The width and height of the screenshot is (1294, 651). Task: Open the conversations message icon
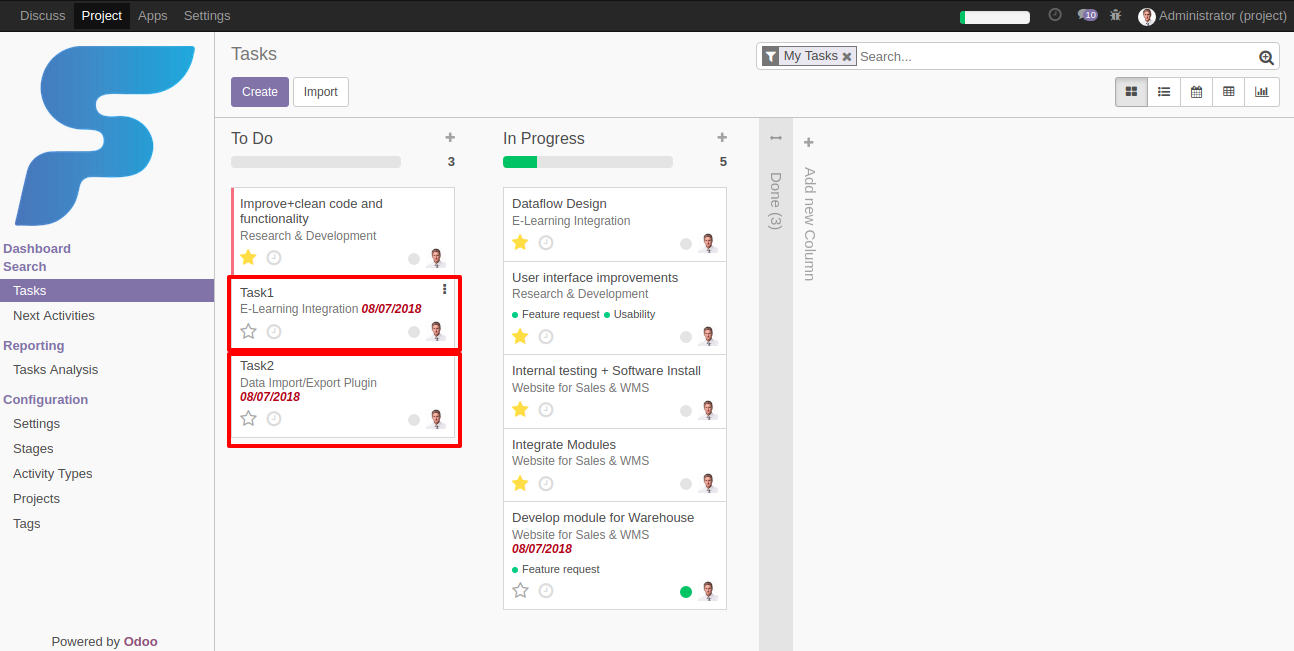click(1086, 16)
